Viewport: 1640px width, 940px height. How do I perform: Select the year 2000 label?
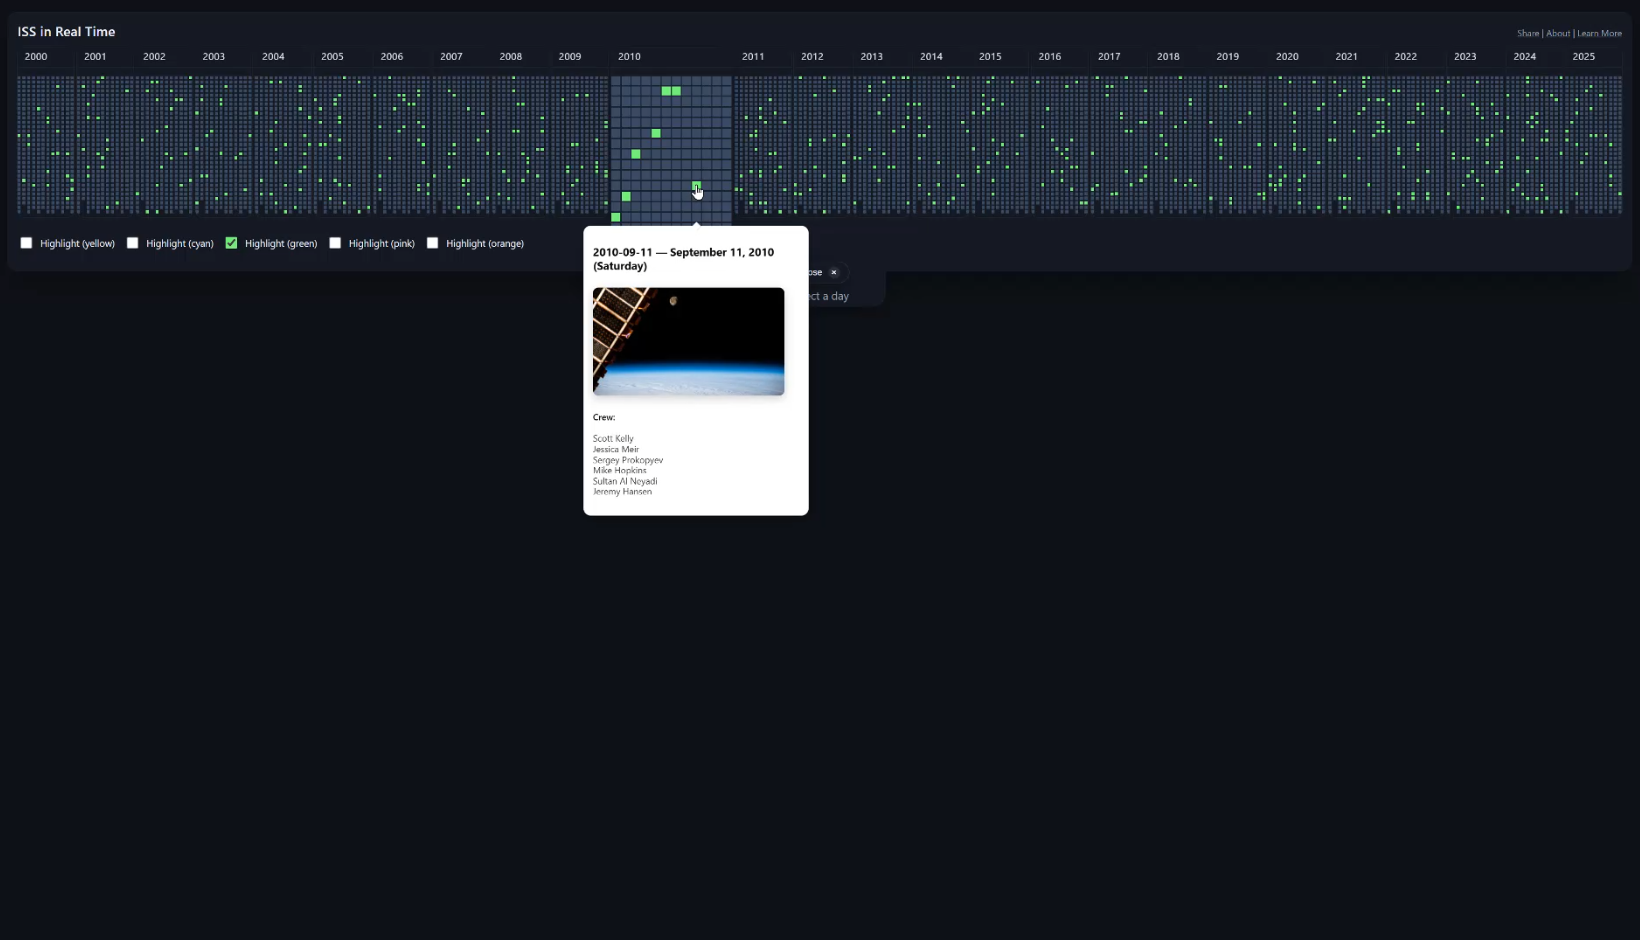36,57
